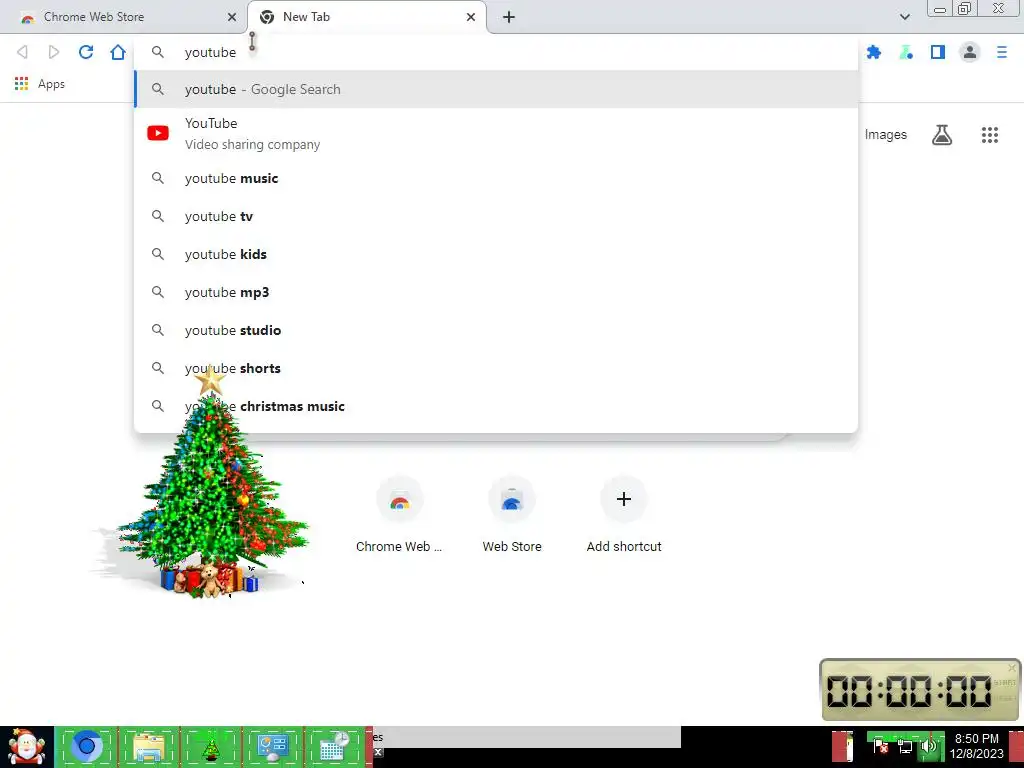Switch to the Chrome Web Store tab
This screenshot has height=768, width=1024.
click(x=124, y=17)
